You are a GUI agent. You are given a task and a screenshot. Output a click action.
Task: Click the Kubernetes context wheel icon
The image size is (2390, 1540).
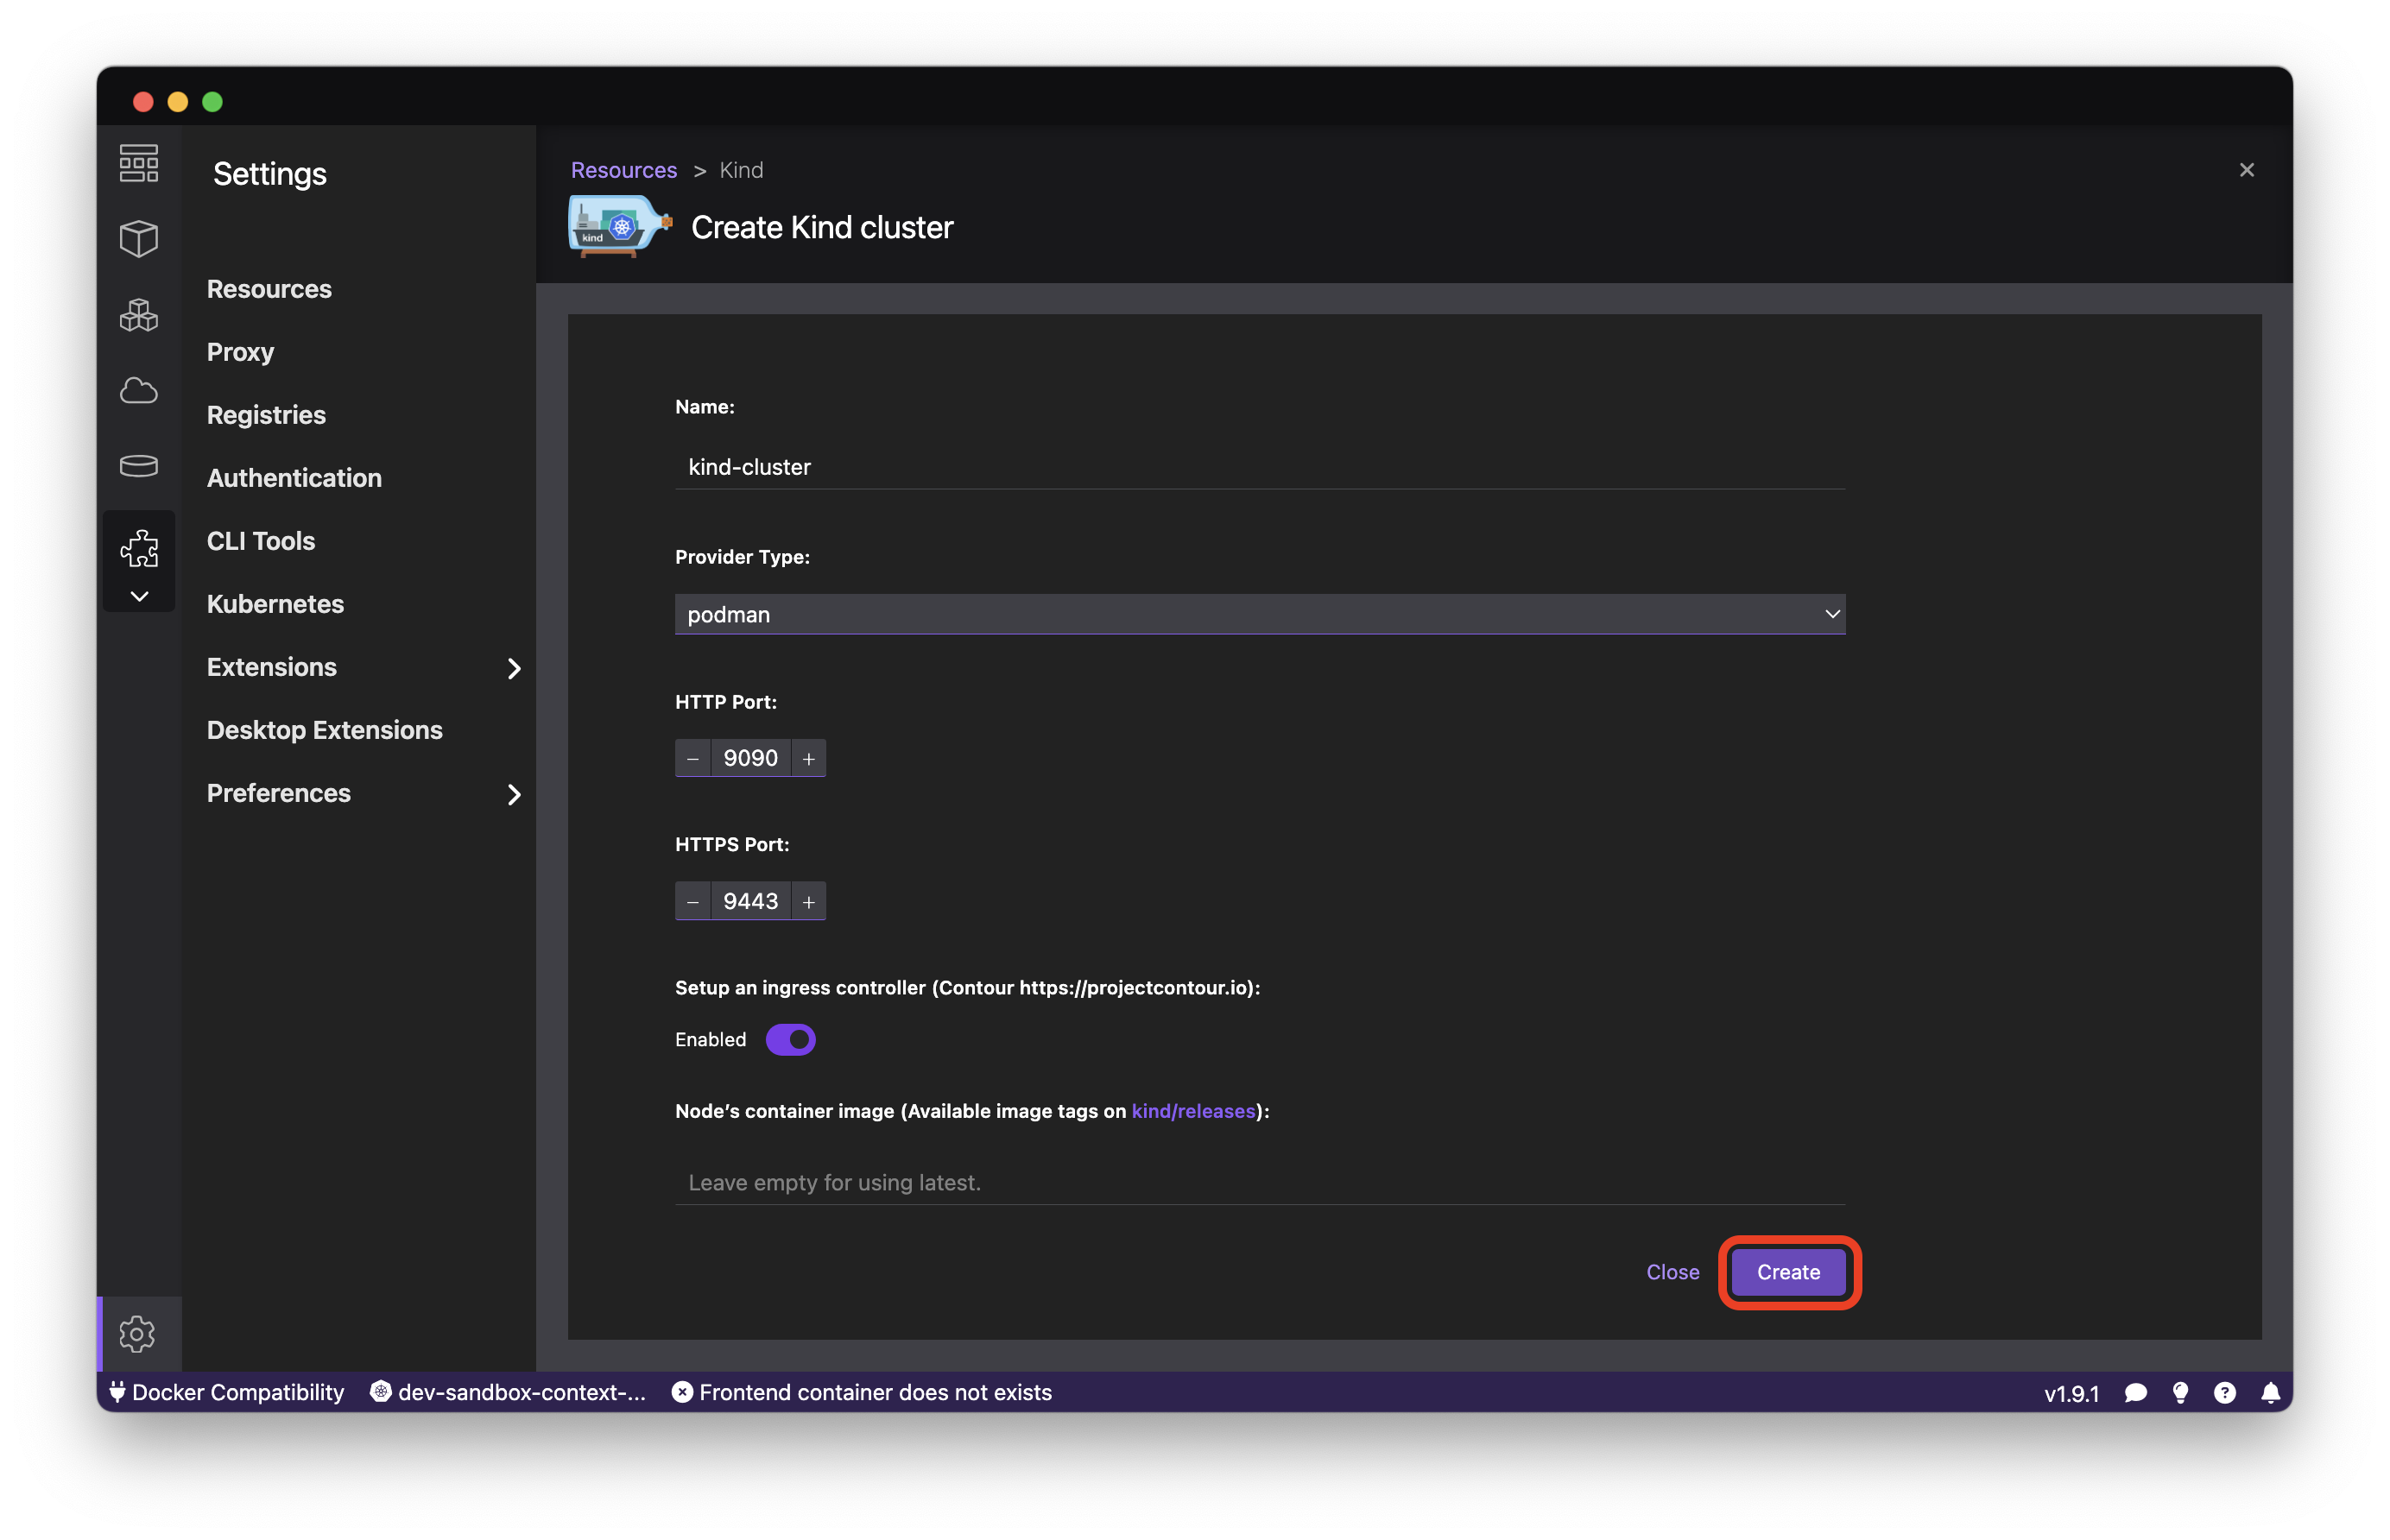click(381, 1392)
